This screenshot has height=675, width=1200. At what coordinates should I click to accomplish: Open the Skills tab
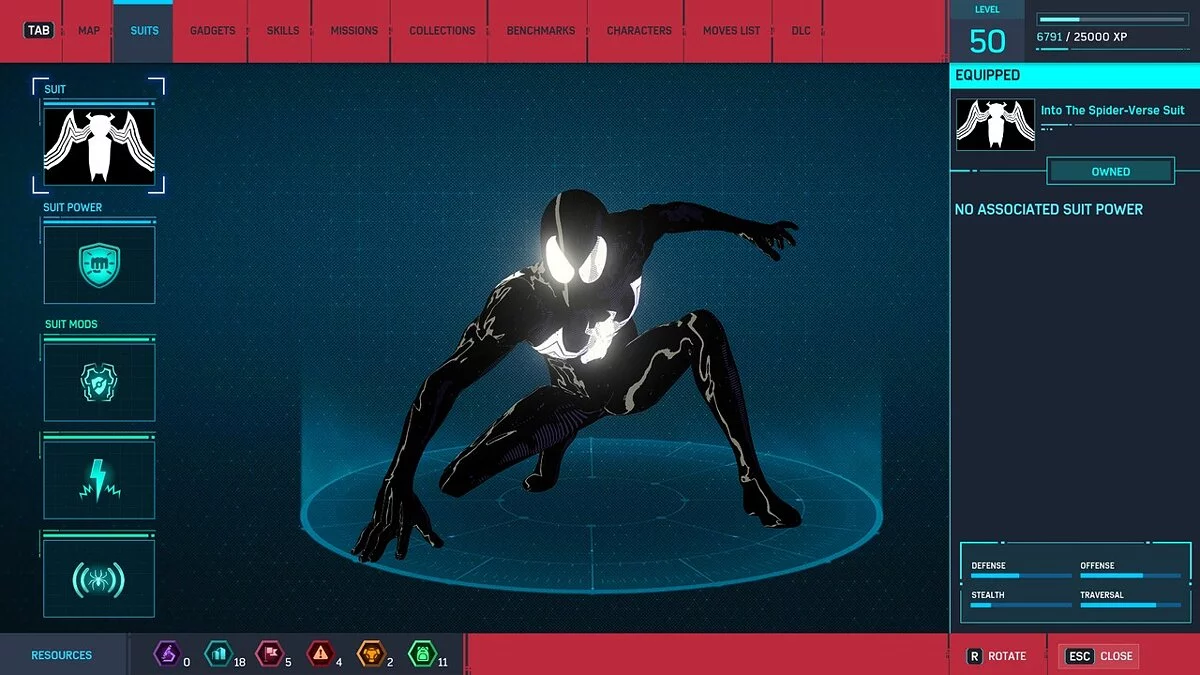[x=283, y=31]
